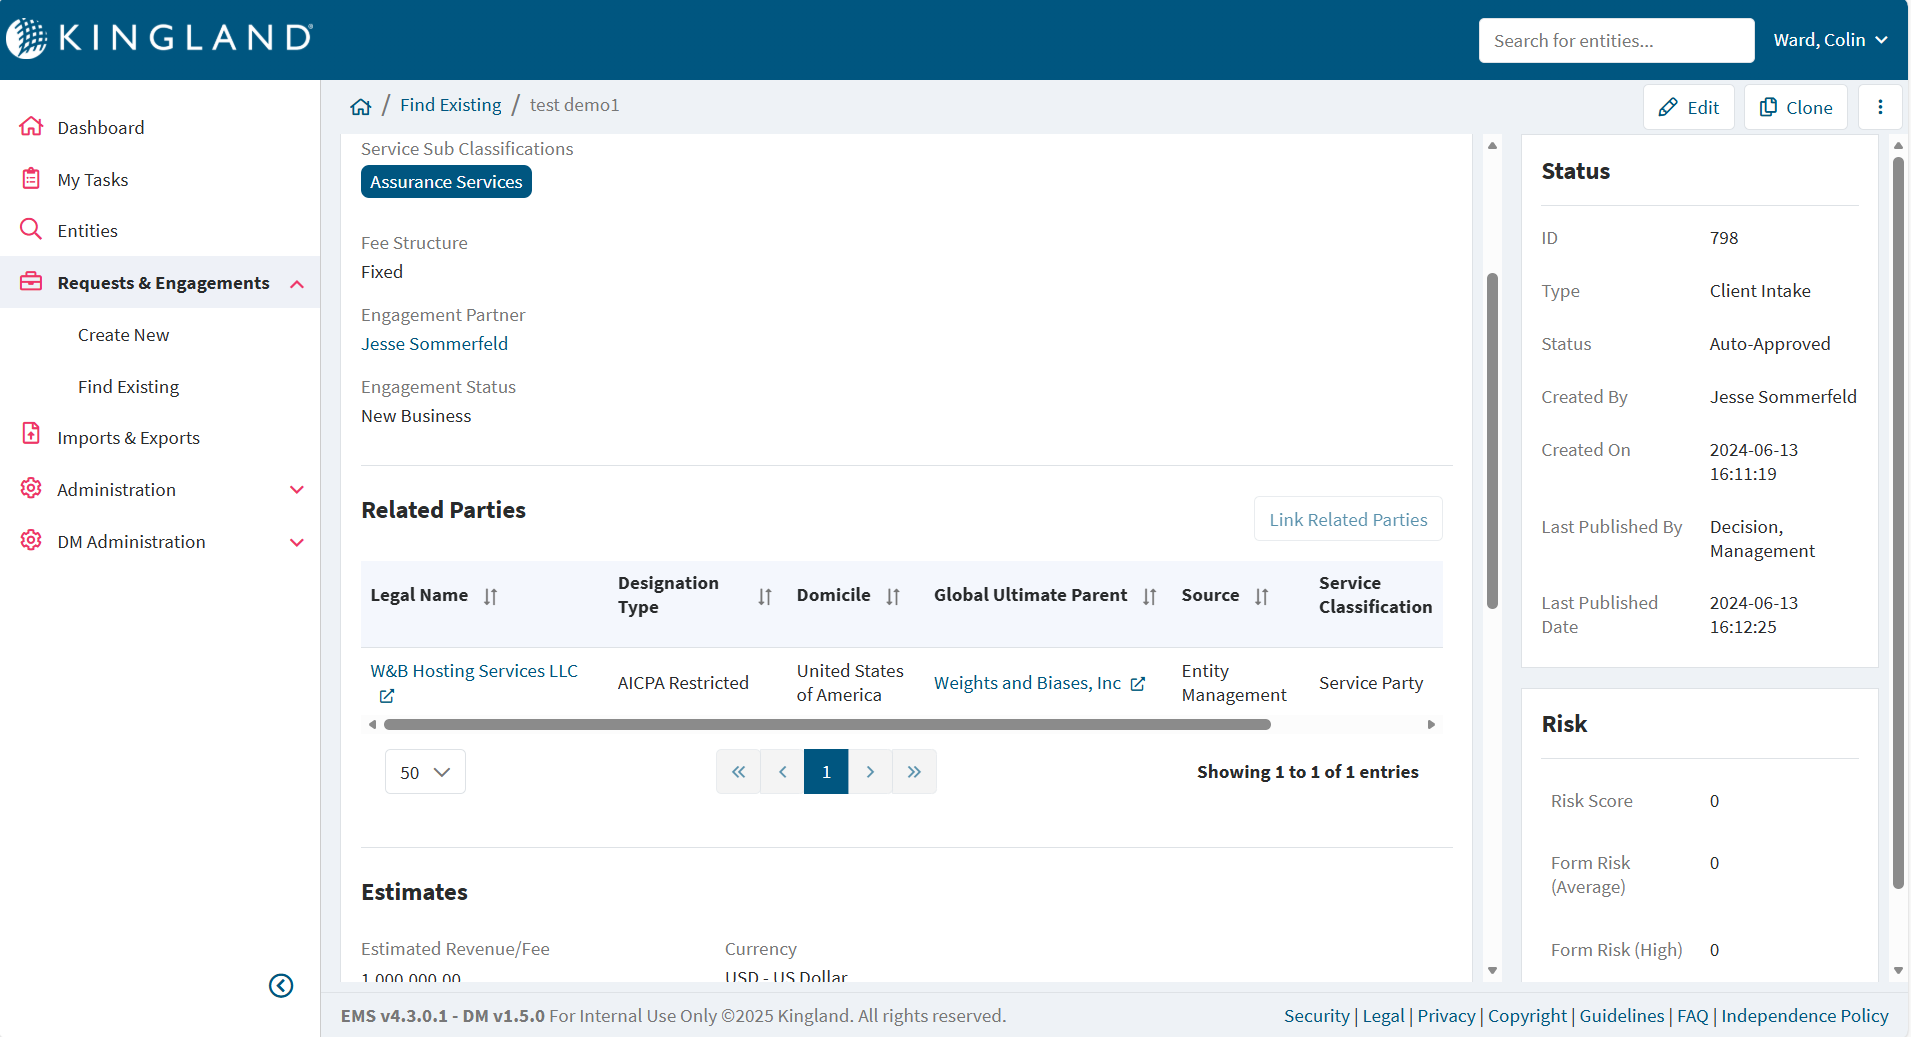Open My Tasks from the sidebar
Image resolution: width=1911 pixels, height=1037 pixels.
click(x=93, y=180)
